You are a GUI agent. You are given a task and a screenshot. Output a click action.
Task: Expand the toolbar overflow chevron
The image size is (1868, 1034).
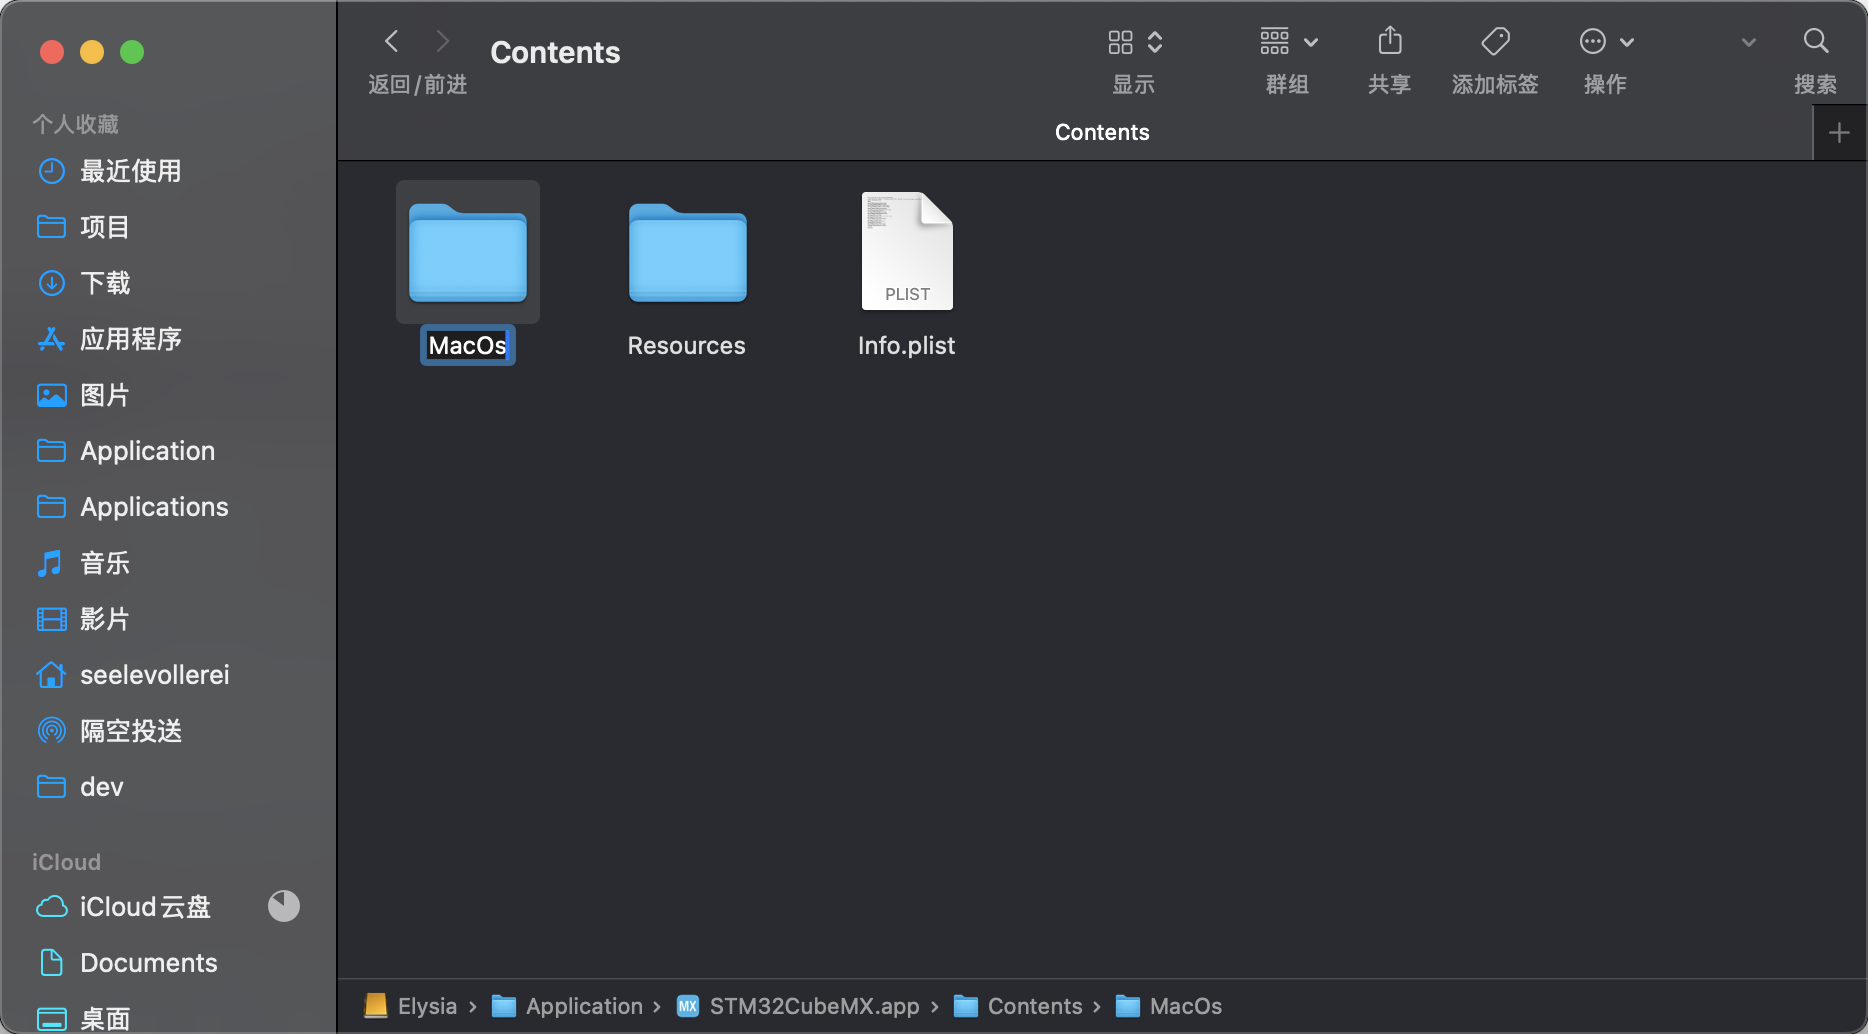(1748, 42)
